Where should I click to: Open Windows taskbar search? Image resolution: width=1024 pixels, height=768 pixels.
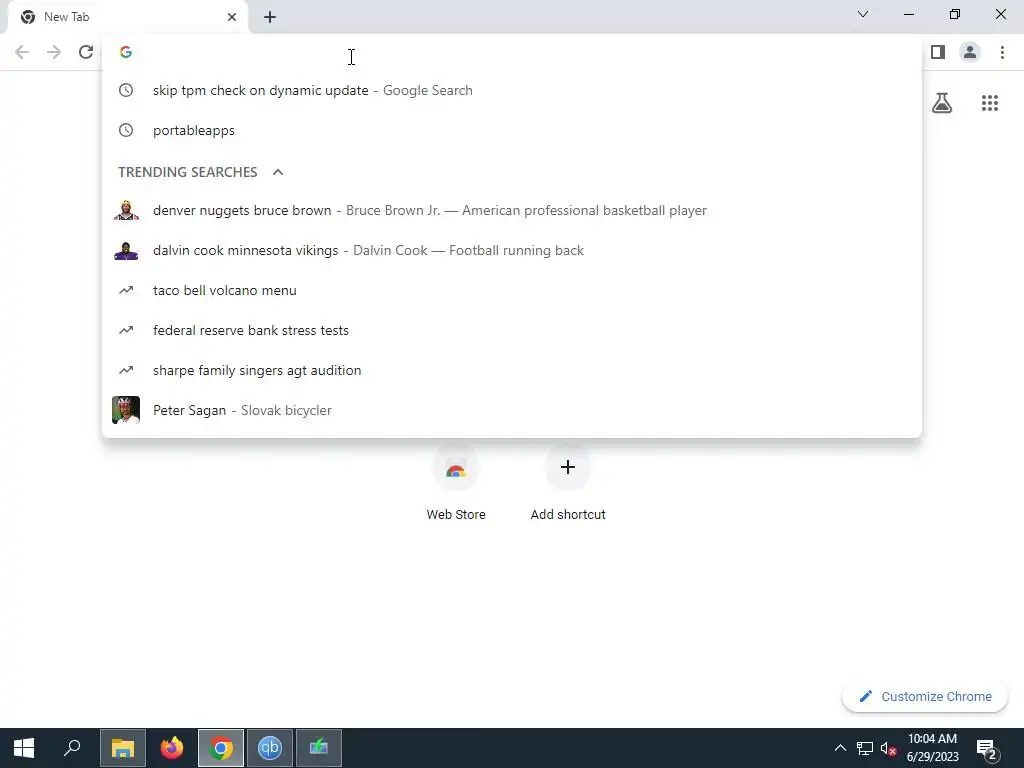pyautogui.click(x=72, y=748)
